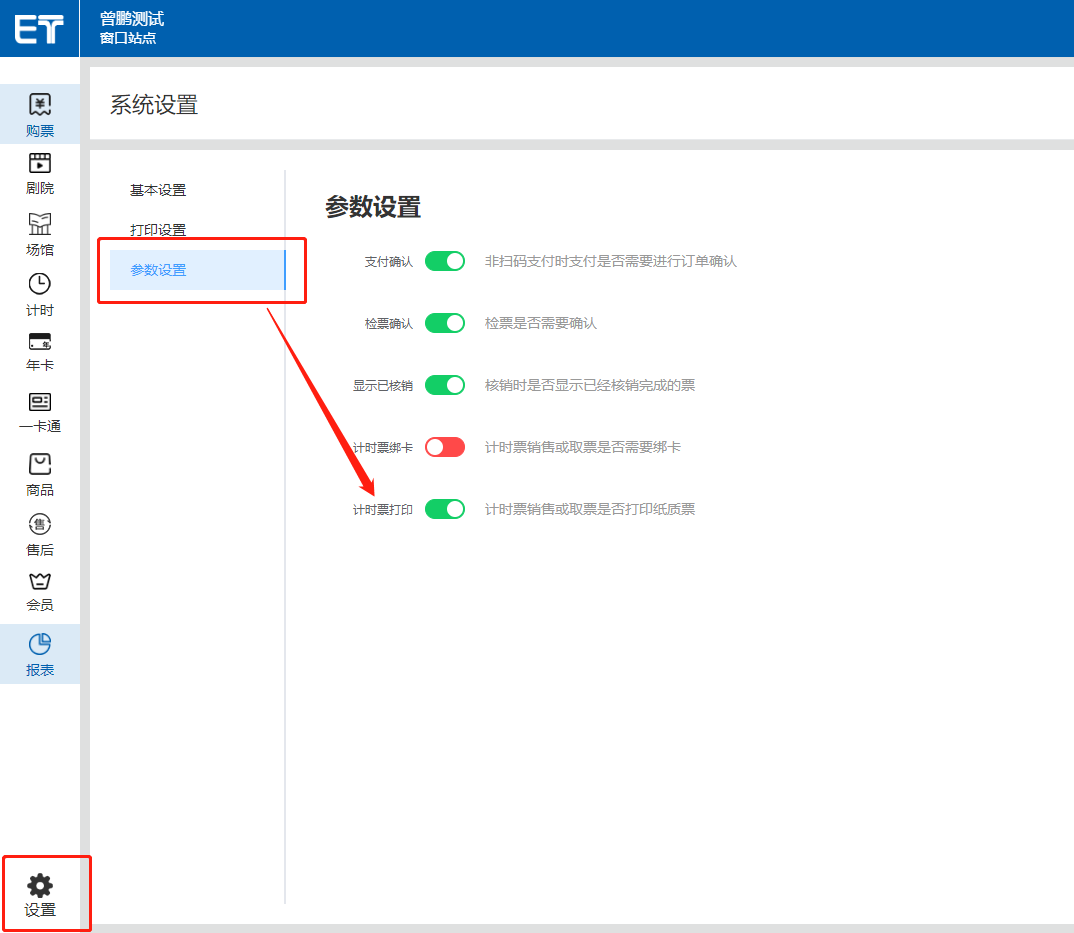Image resolution: width=1074 pixels, height=933 pixels.
Task: Select the 参数设置 tab
Action: pos(158,270)
